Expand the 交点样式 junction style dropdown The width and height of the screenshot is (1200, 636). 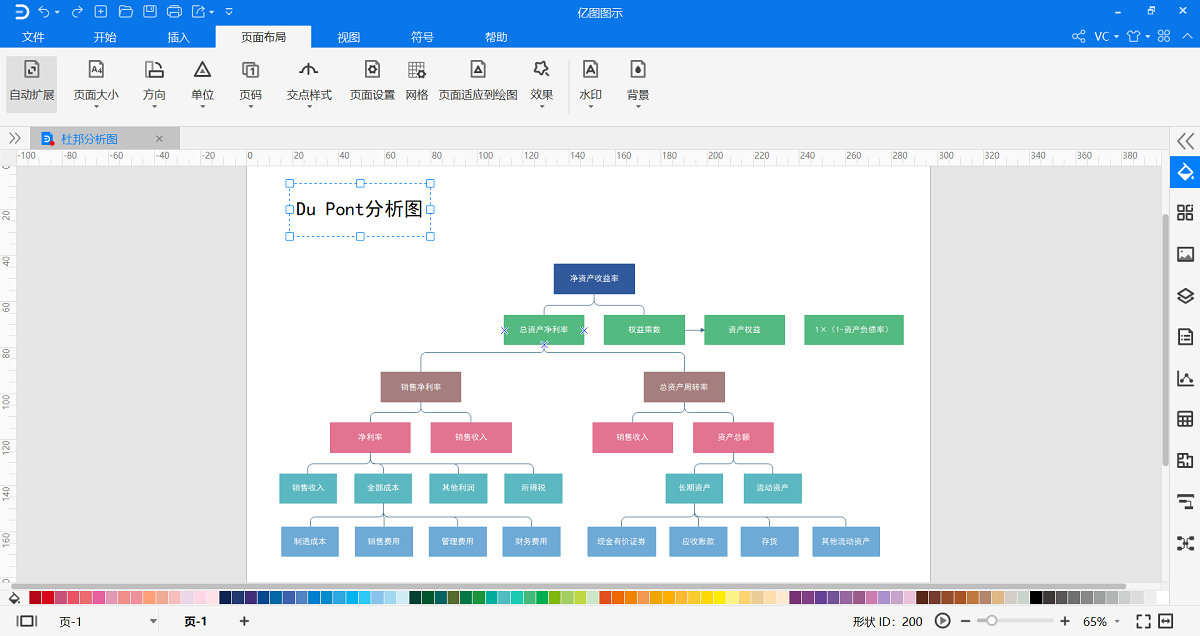(x=309, y=82)
